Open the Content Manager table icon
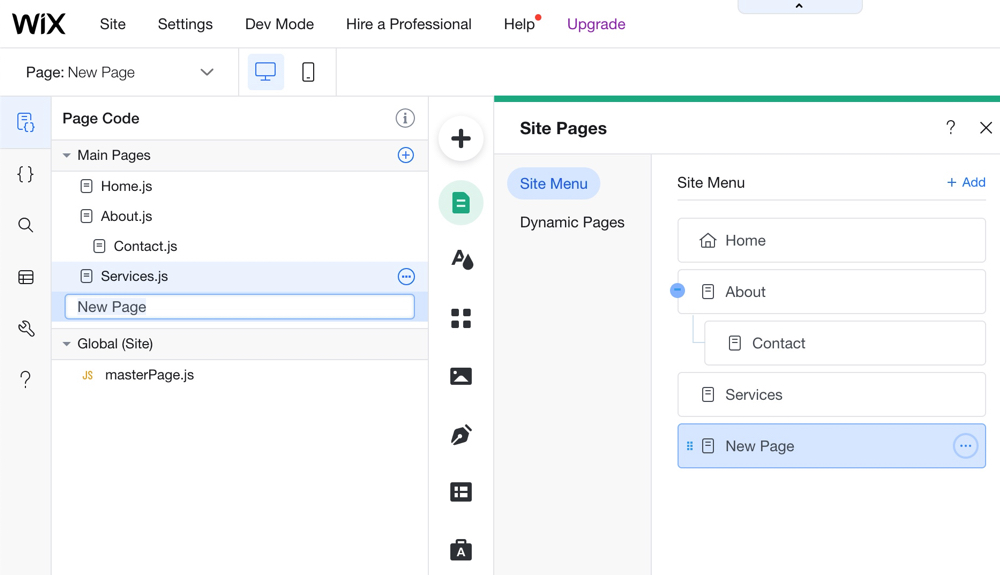1000x575 pixels. [x=460, y=492]
